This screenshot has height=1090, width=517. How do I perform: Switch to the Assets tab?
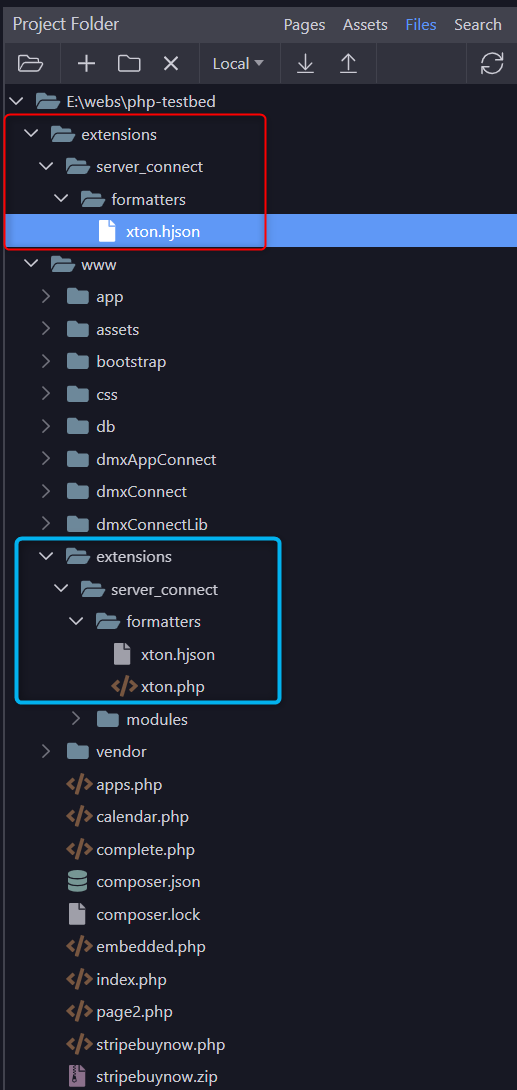coord(365,25)
